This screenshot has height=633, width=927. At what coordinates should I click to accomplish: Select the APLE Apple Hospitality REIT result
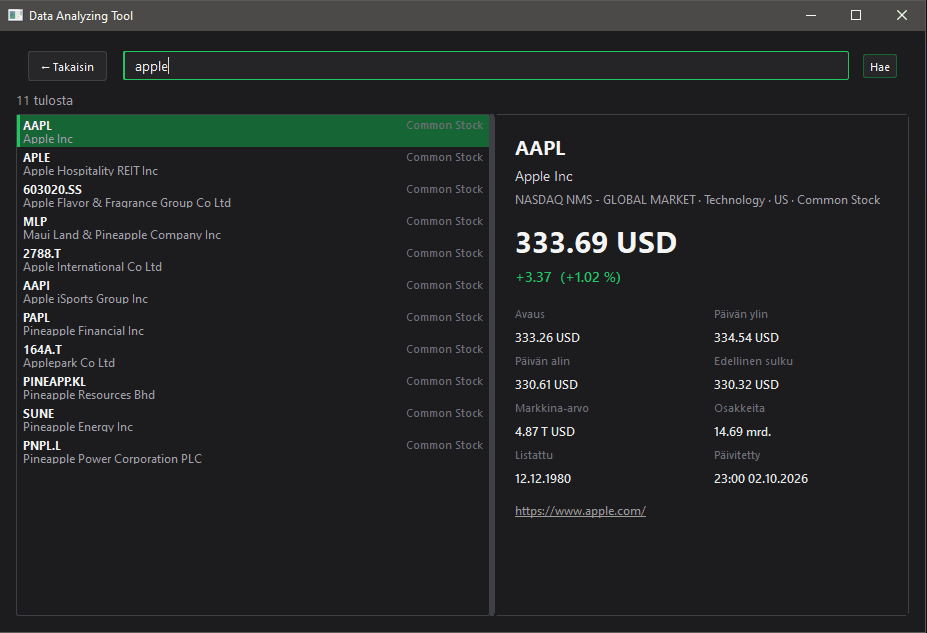pyautogui.click(x=253, y=164)
